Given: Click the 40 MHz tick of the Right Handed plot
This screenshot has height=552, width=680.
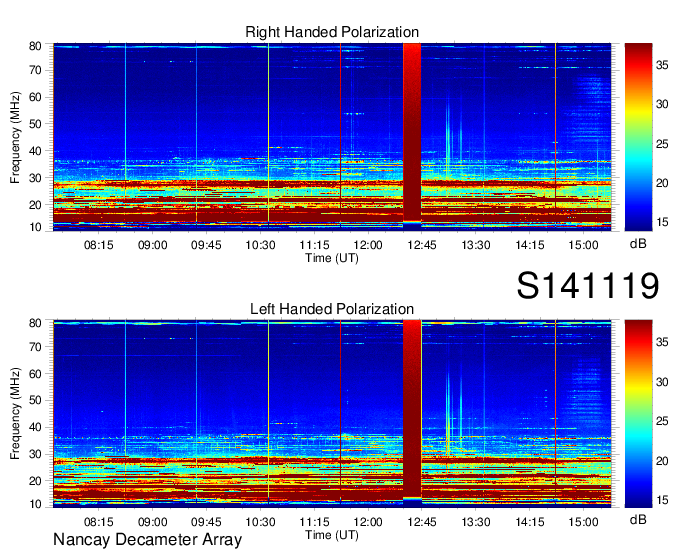Looking at the screenshot, I should click(x=35, y=151).
